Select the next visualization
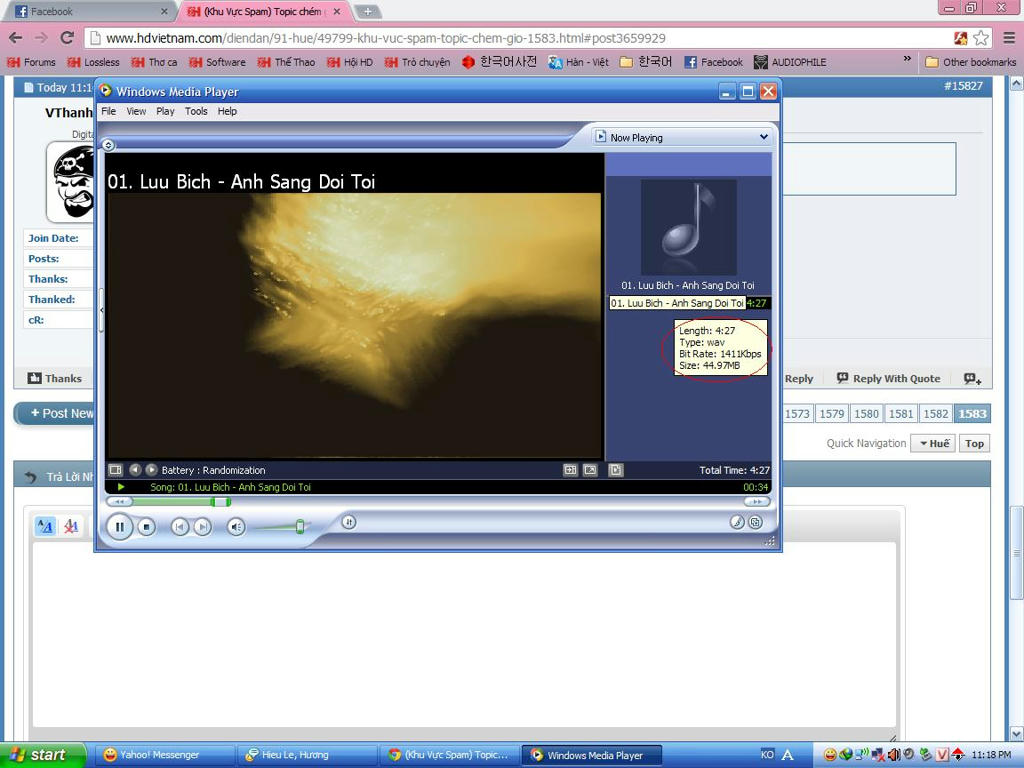The height and width of the screenshot is (768, 1024). click(152, 470)
